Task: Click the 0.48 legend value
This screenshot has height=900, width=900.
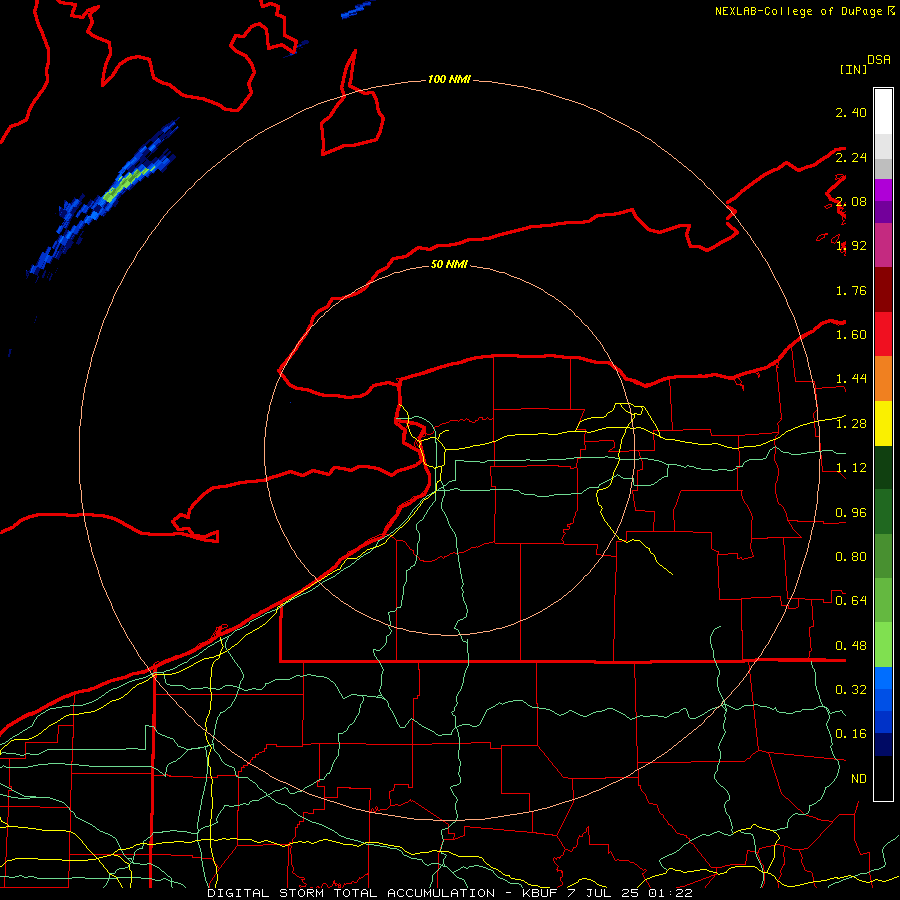Action: [851, 646]
